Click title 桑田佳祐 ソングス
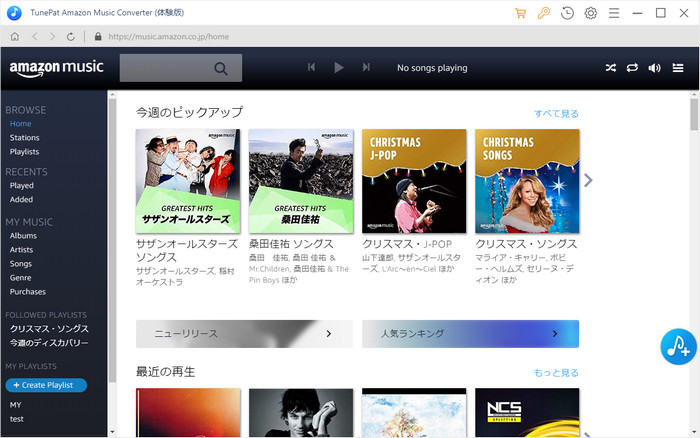This screenshot has height=438, width=700. 291,244
